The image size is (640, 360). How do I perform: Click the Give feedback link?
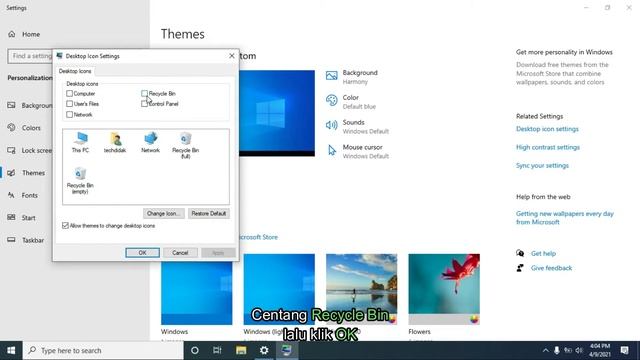(551, 268)
